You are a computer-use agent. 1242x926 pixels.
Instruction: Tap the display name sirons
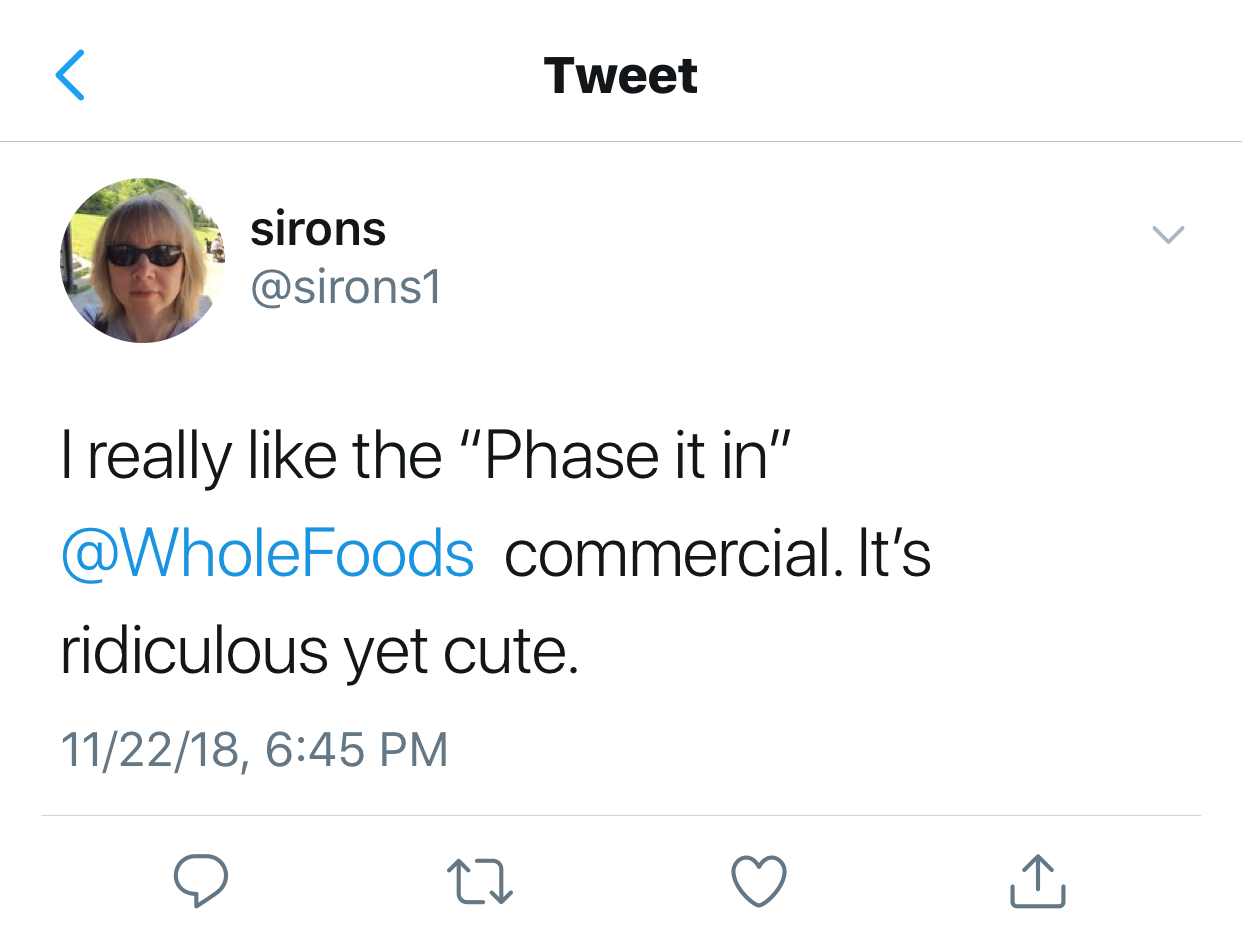click(318, 229)
